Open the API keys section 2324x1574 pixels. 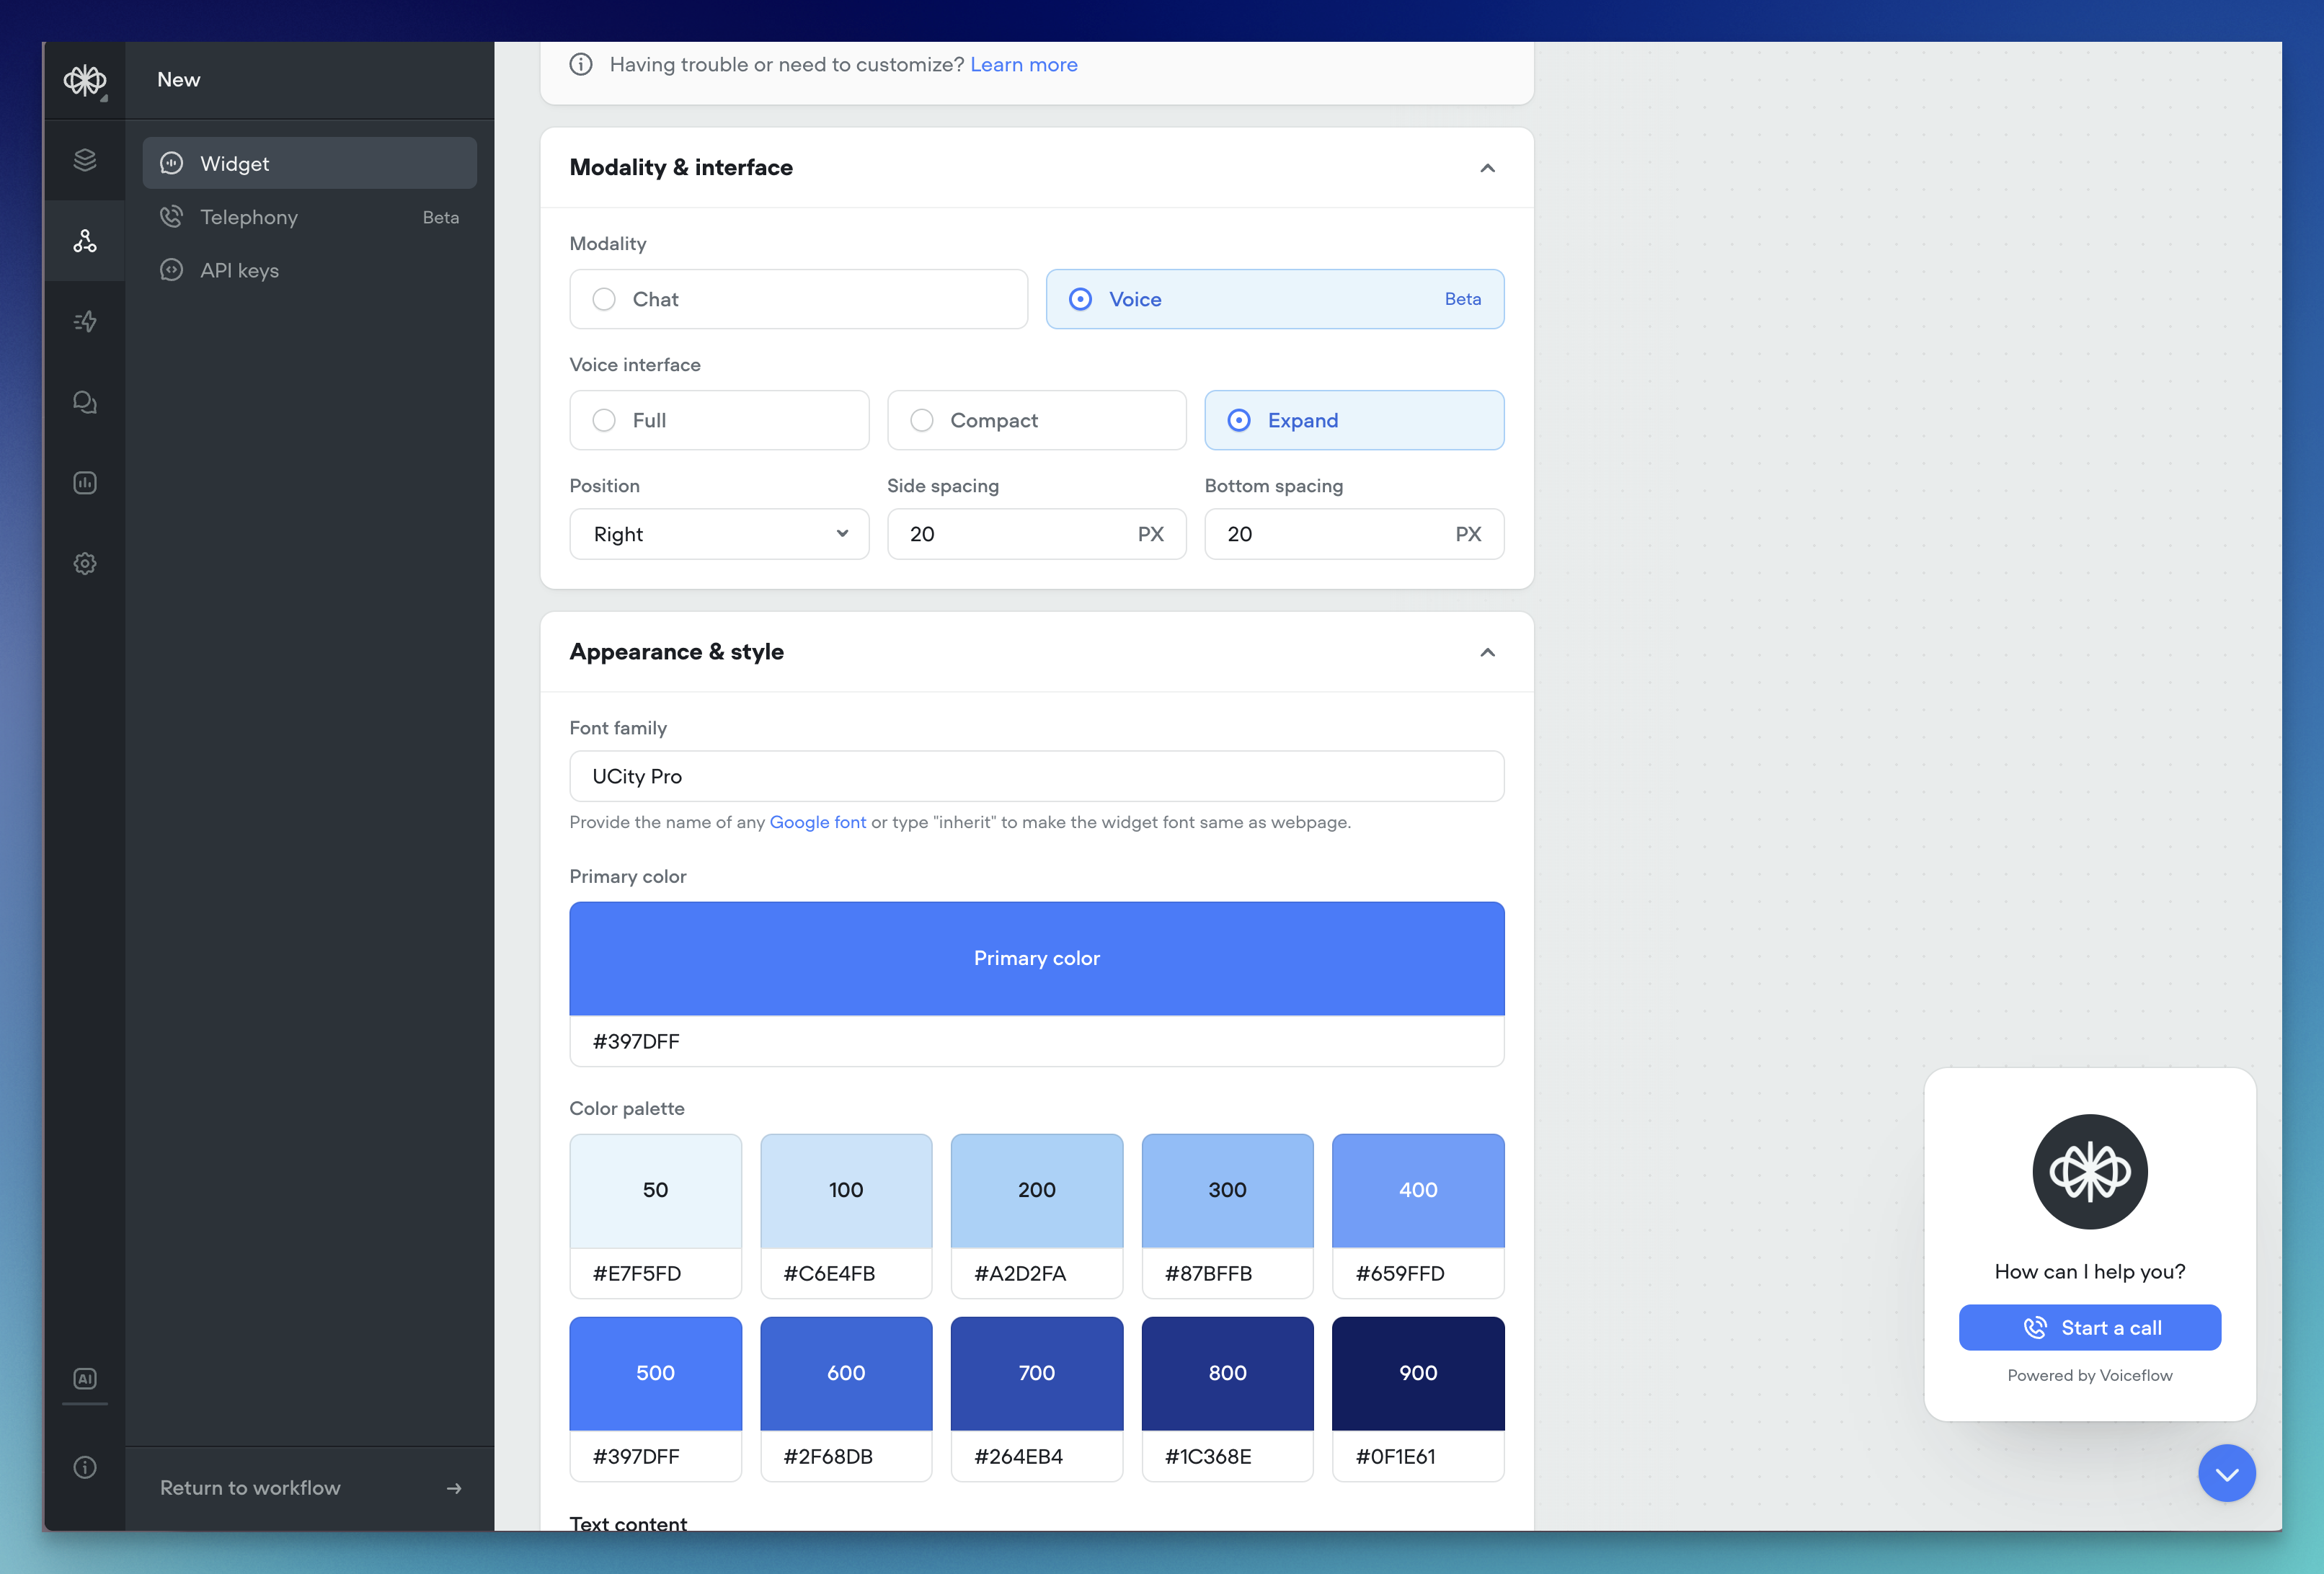(x=238, y=269)
